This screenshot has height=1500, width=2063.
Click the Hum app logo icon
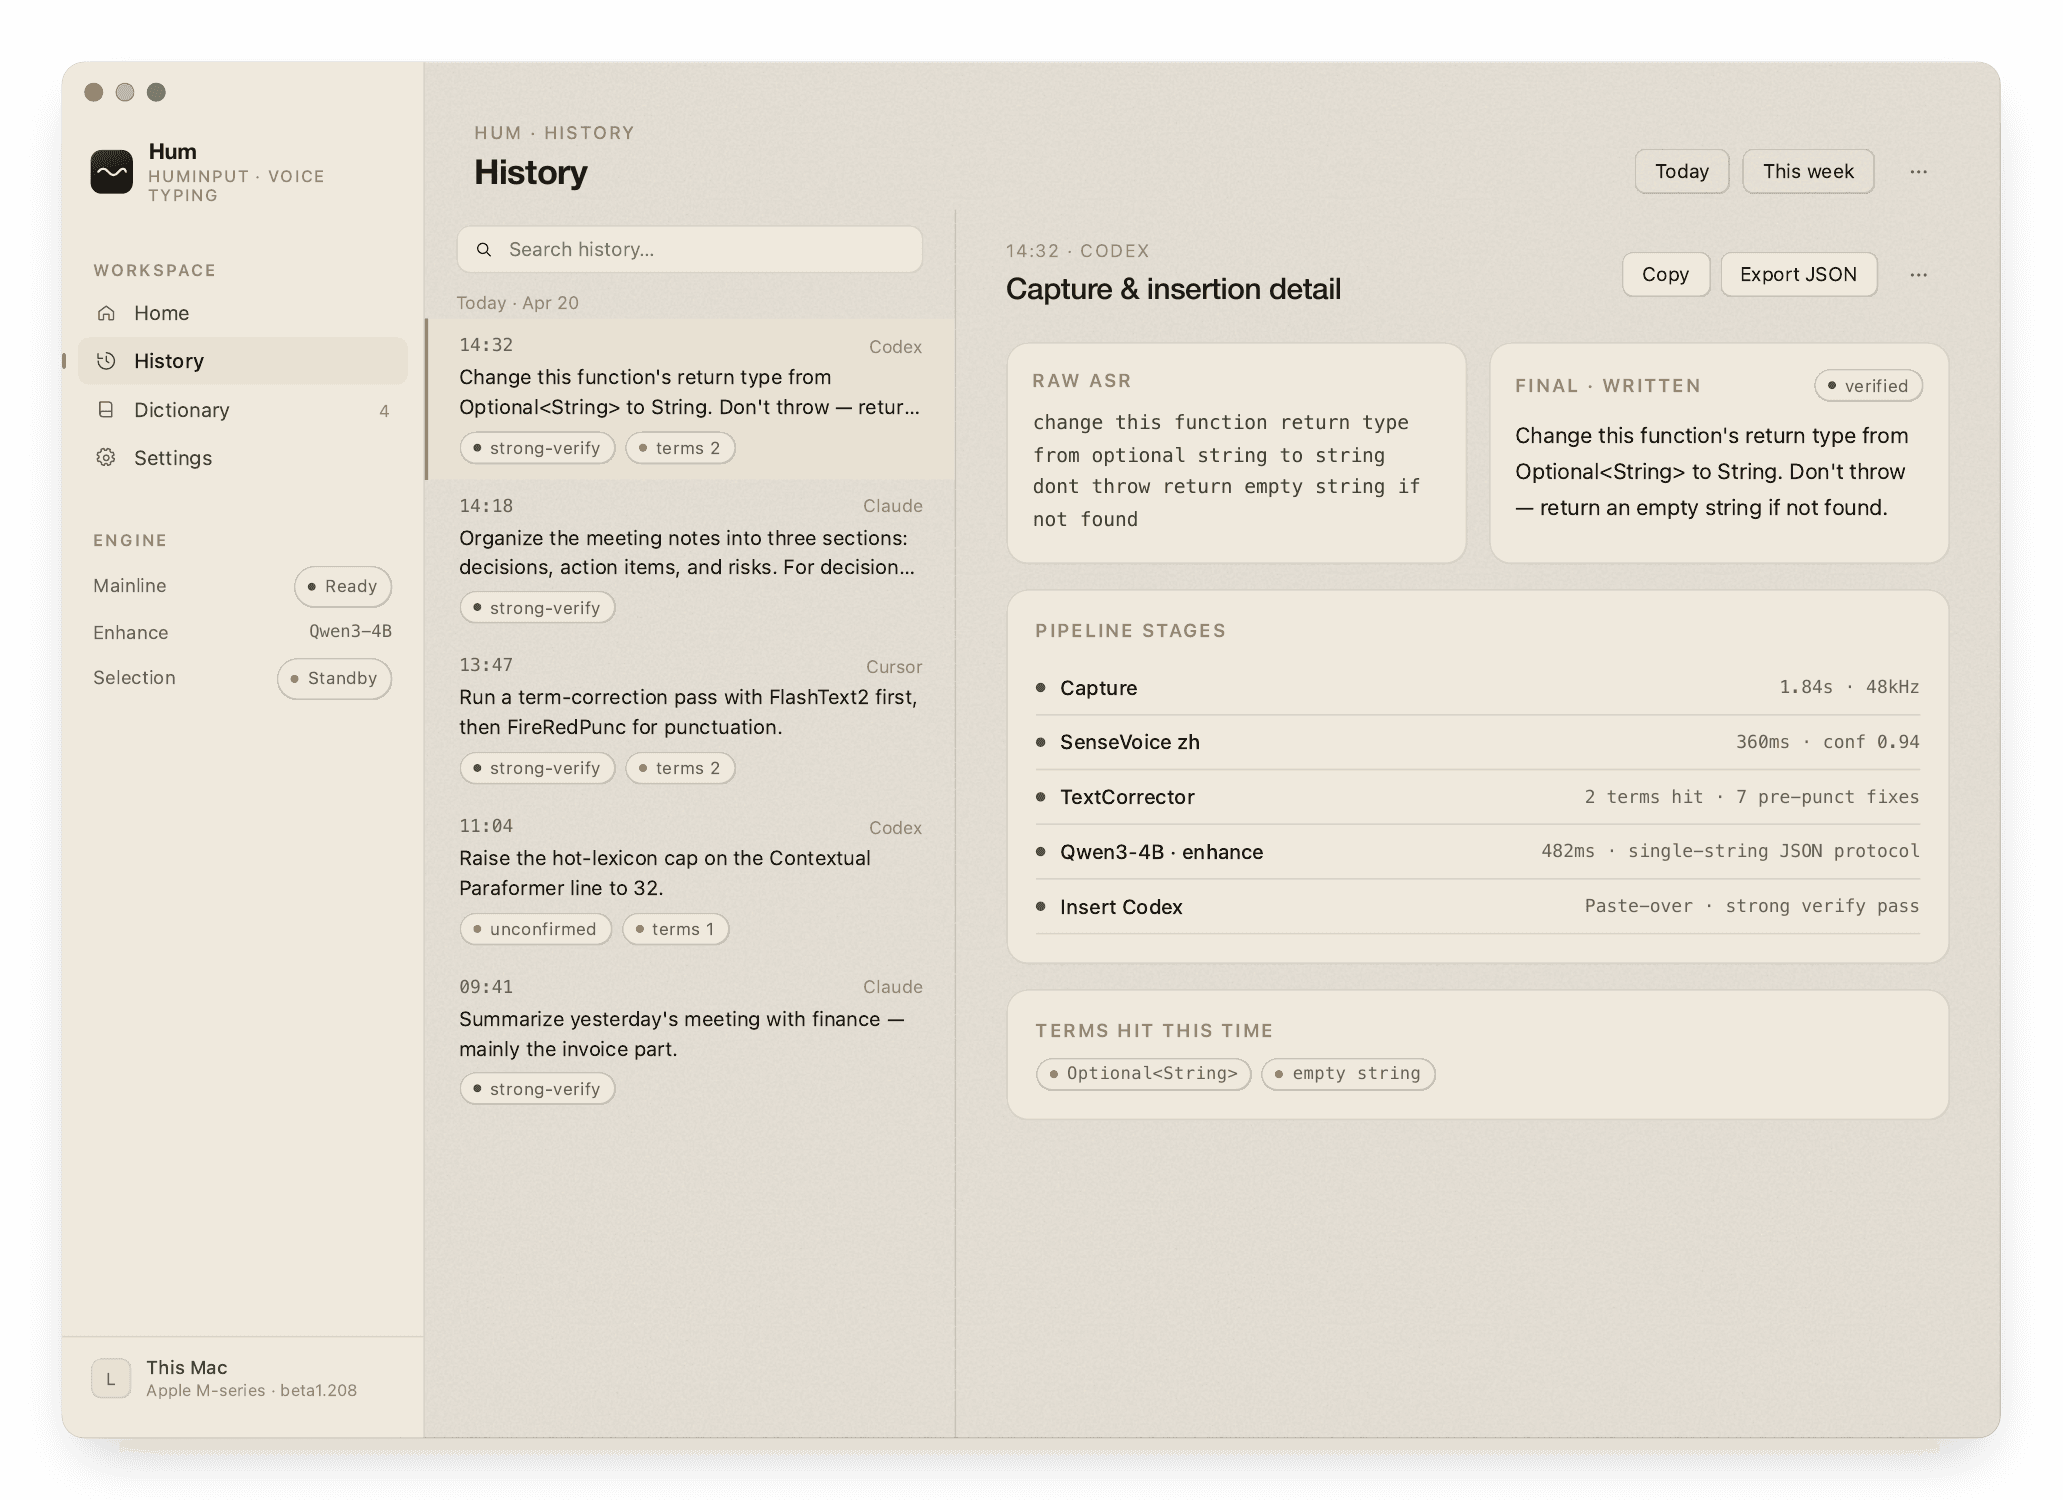[111, 172]
